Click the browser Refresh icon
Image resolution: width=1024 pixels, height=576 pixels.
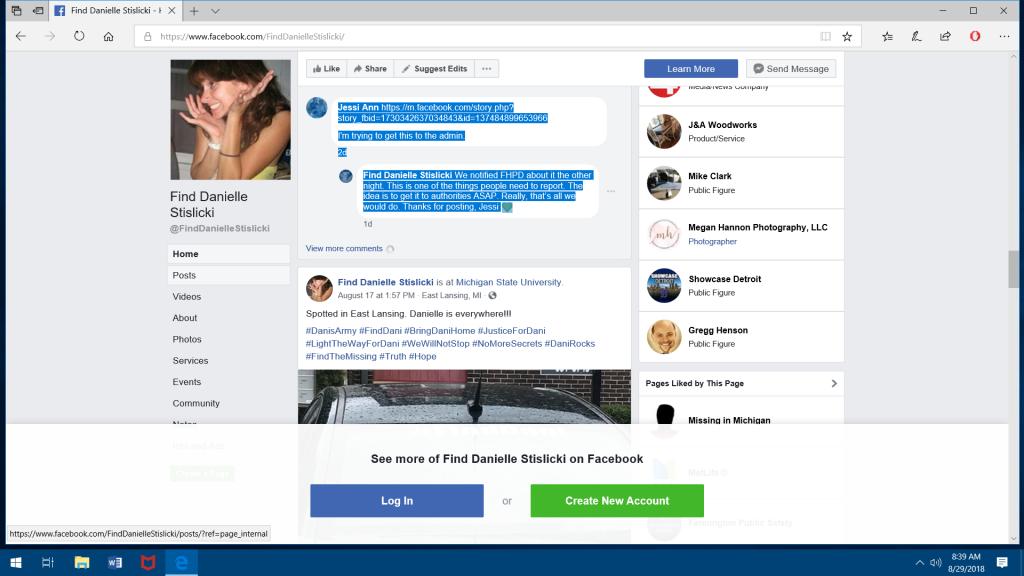[79, 36]
